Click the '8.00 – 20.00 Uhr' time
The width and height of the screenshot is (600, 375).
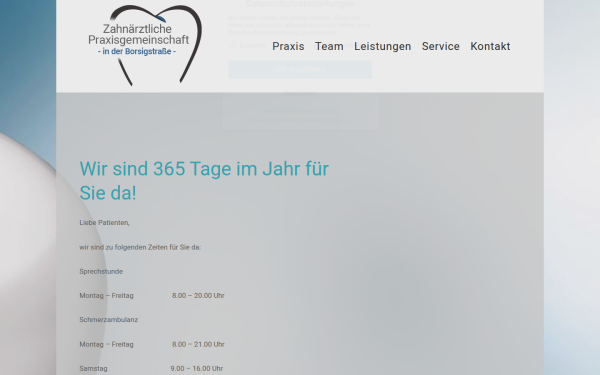(x=198, y=295)
